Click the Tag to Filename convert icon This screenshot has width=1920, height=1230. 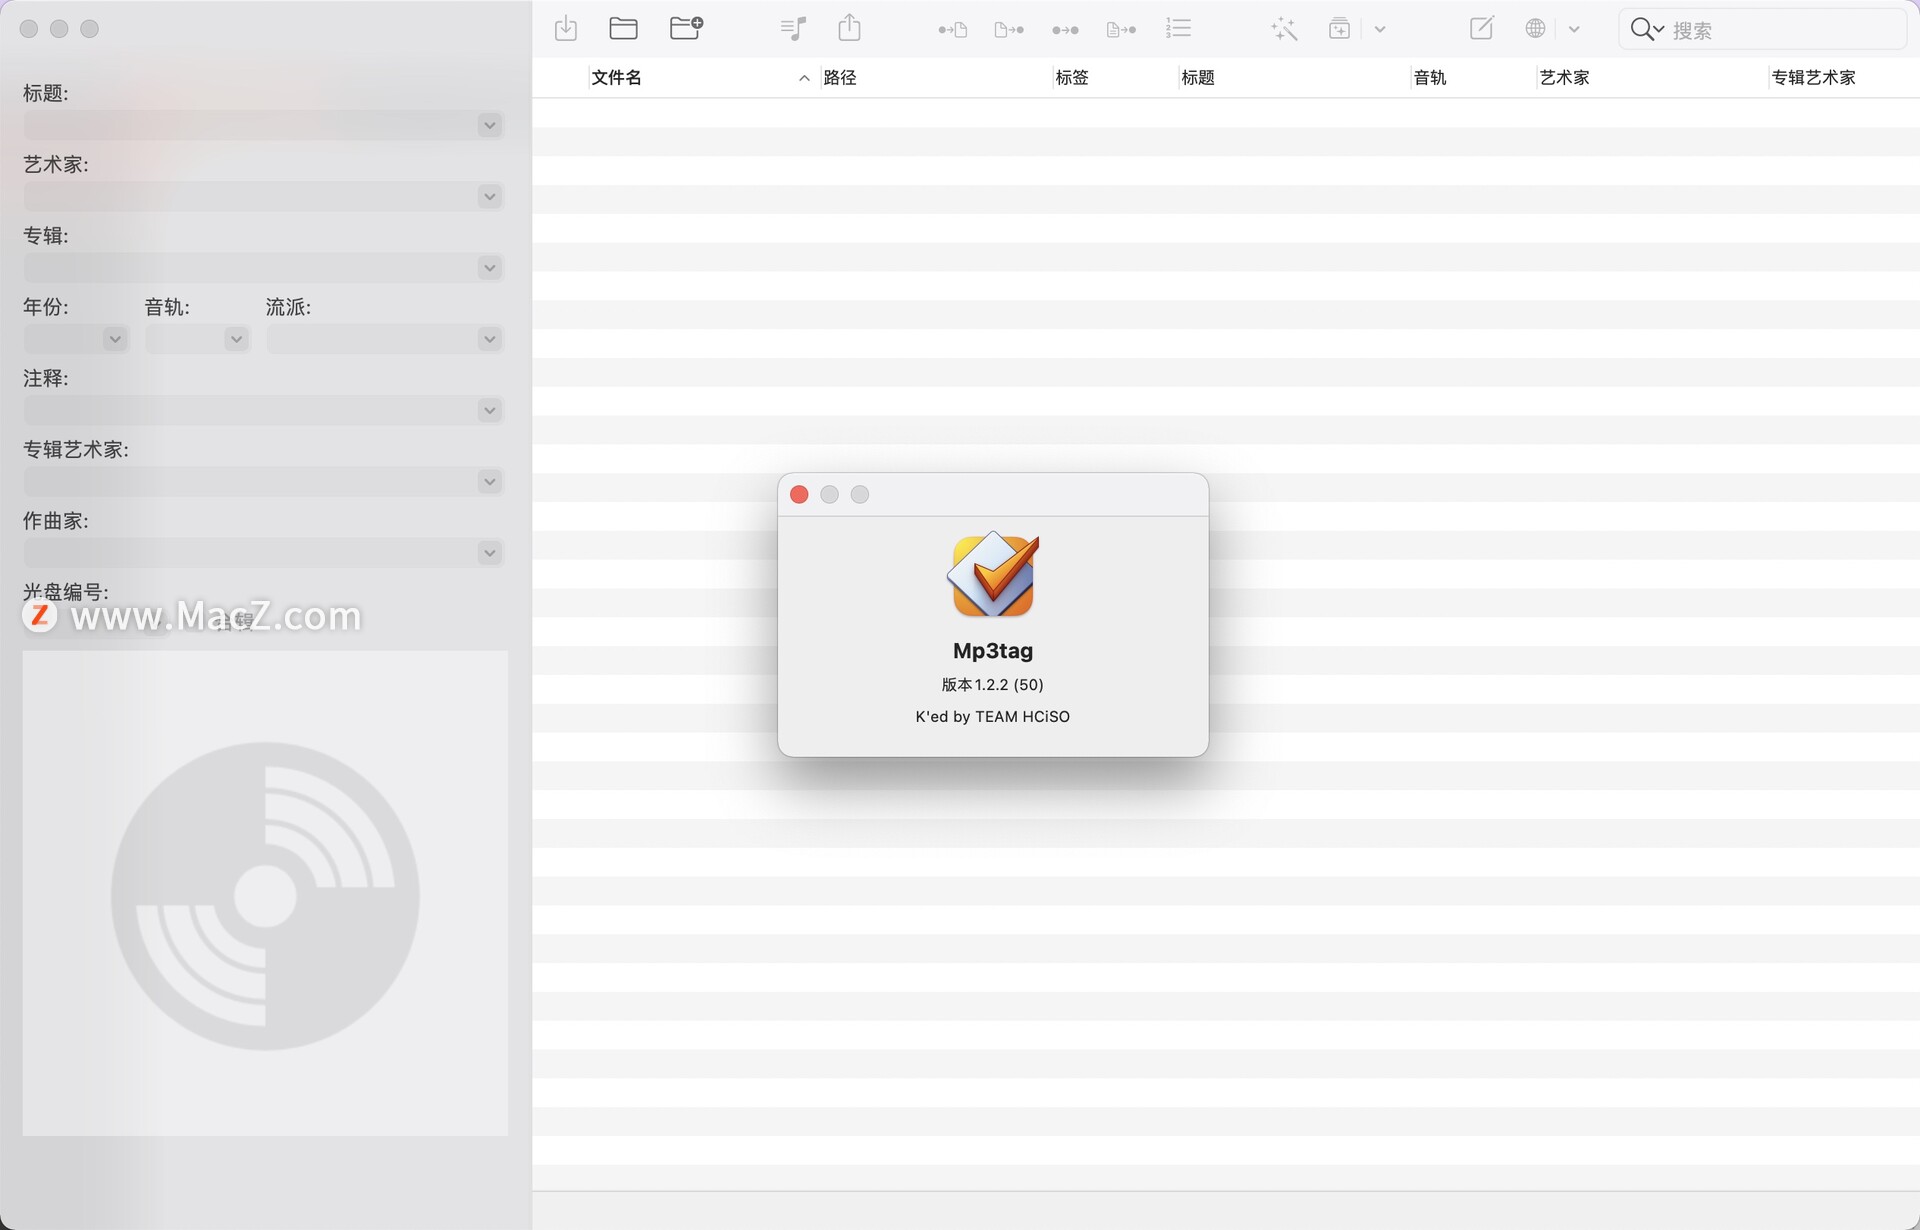[952, 30]
